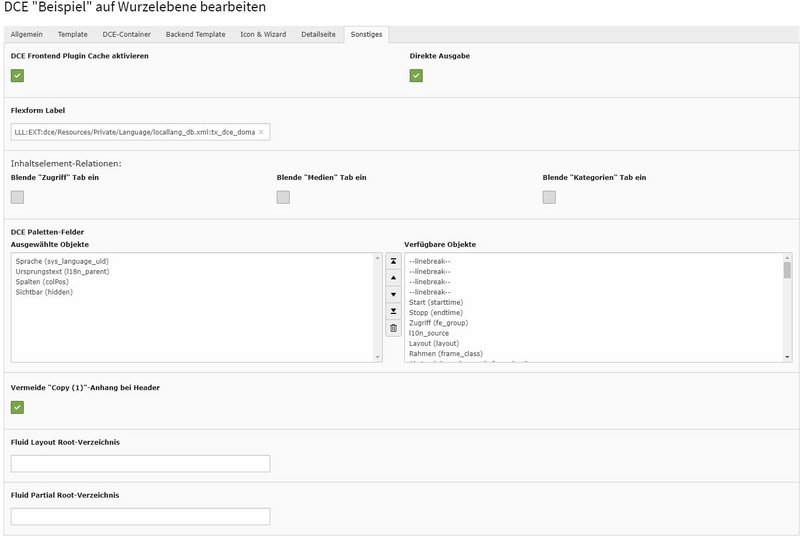Image resolution: width=800 pixels, height=536 pixels.
Task: Click the move-up arrow icon
Action: point(393,277)
